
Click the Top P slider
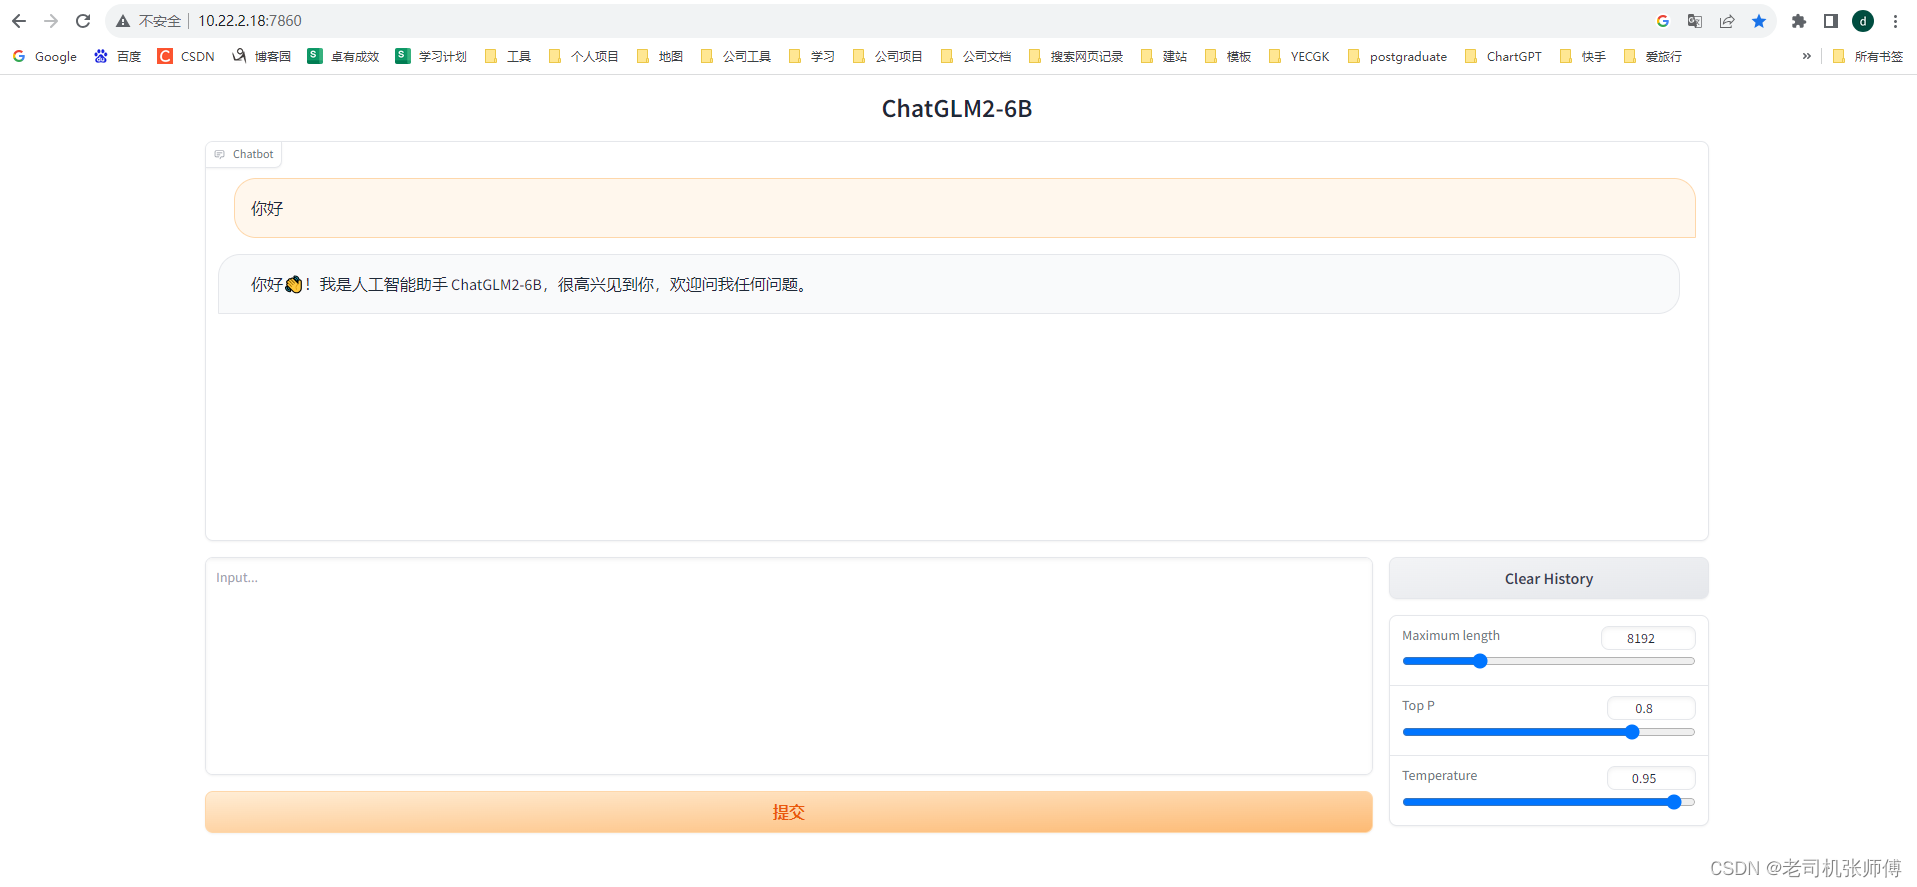[1548, 732]
